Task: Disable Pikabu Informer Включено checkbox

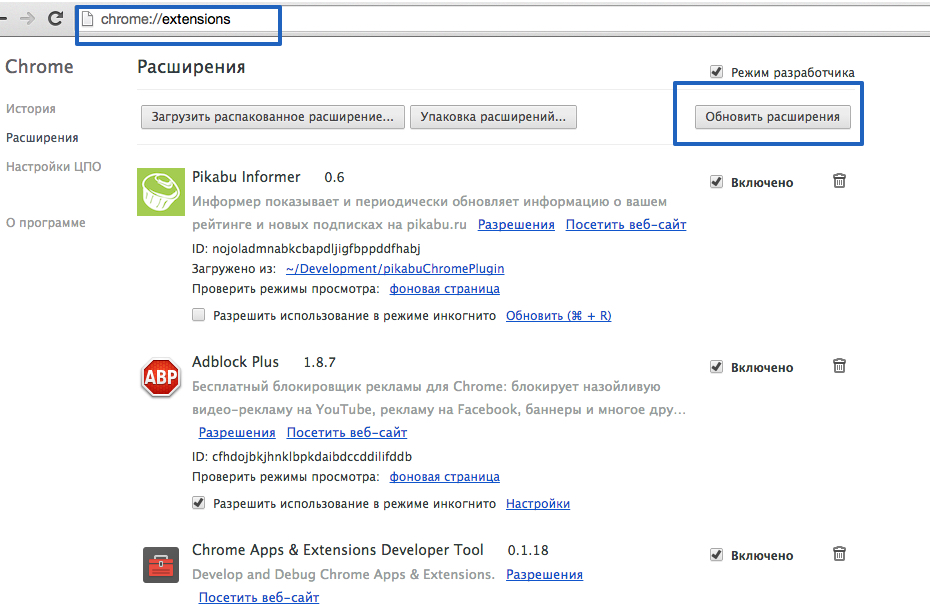Action: [716, 182]
